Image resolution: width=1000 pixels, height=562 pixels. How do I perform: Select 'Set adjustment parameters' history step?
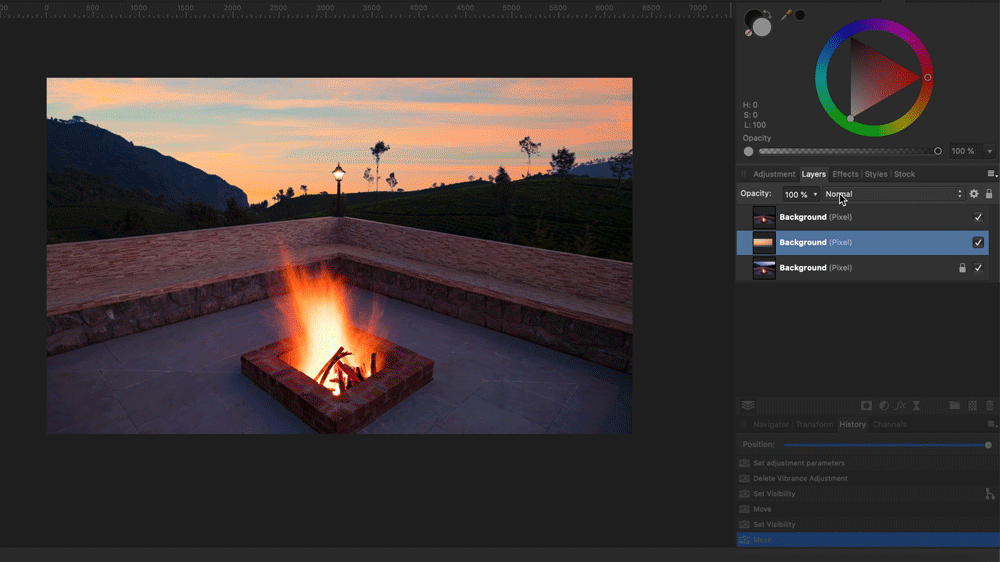798,463
